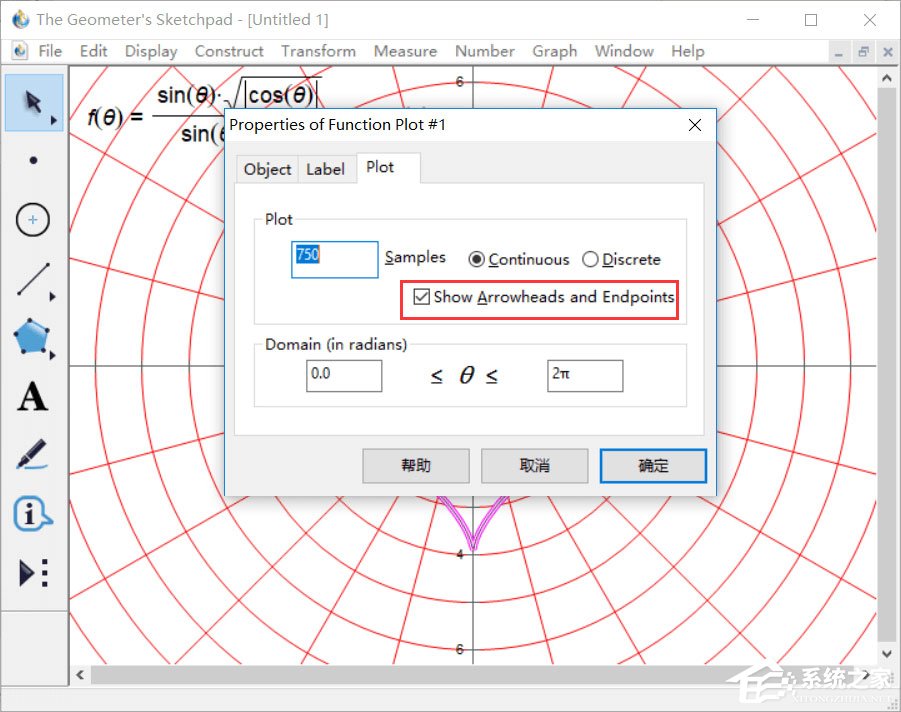Switch to the Object tab

point(267,169)
